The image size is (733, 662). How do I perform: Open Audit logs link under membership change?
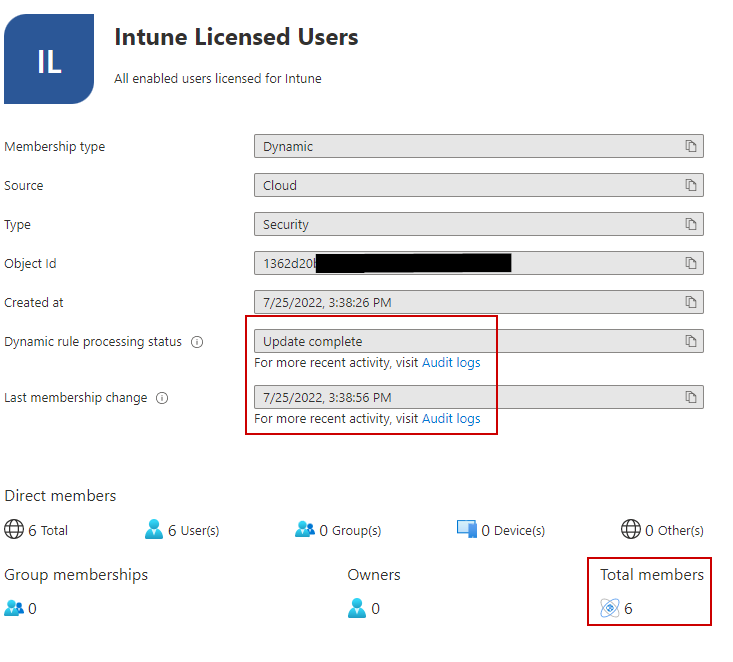click(451, 418)
